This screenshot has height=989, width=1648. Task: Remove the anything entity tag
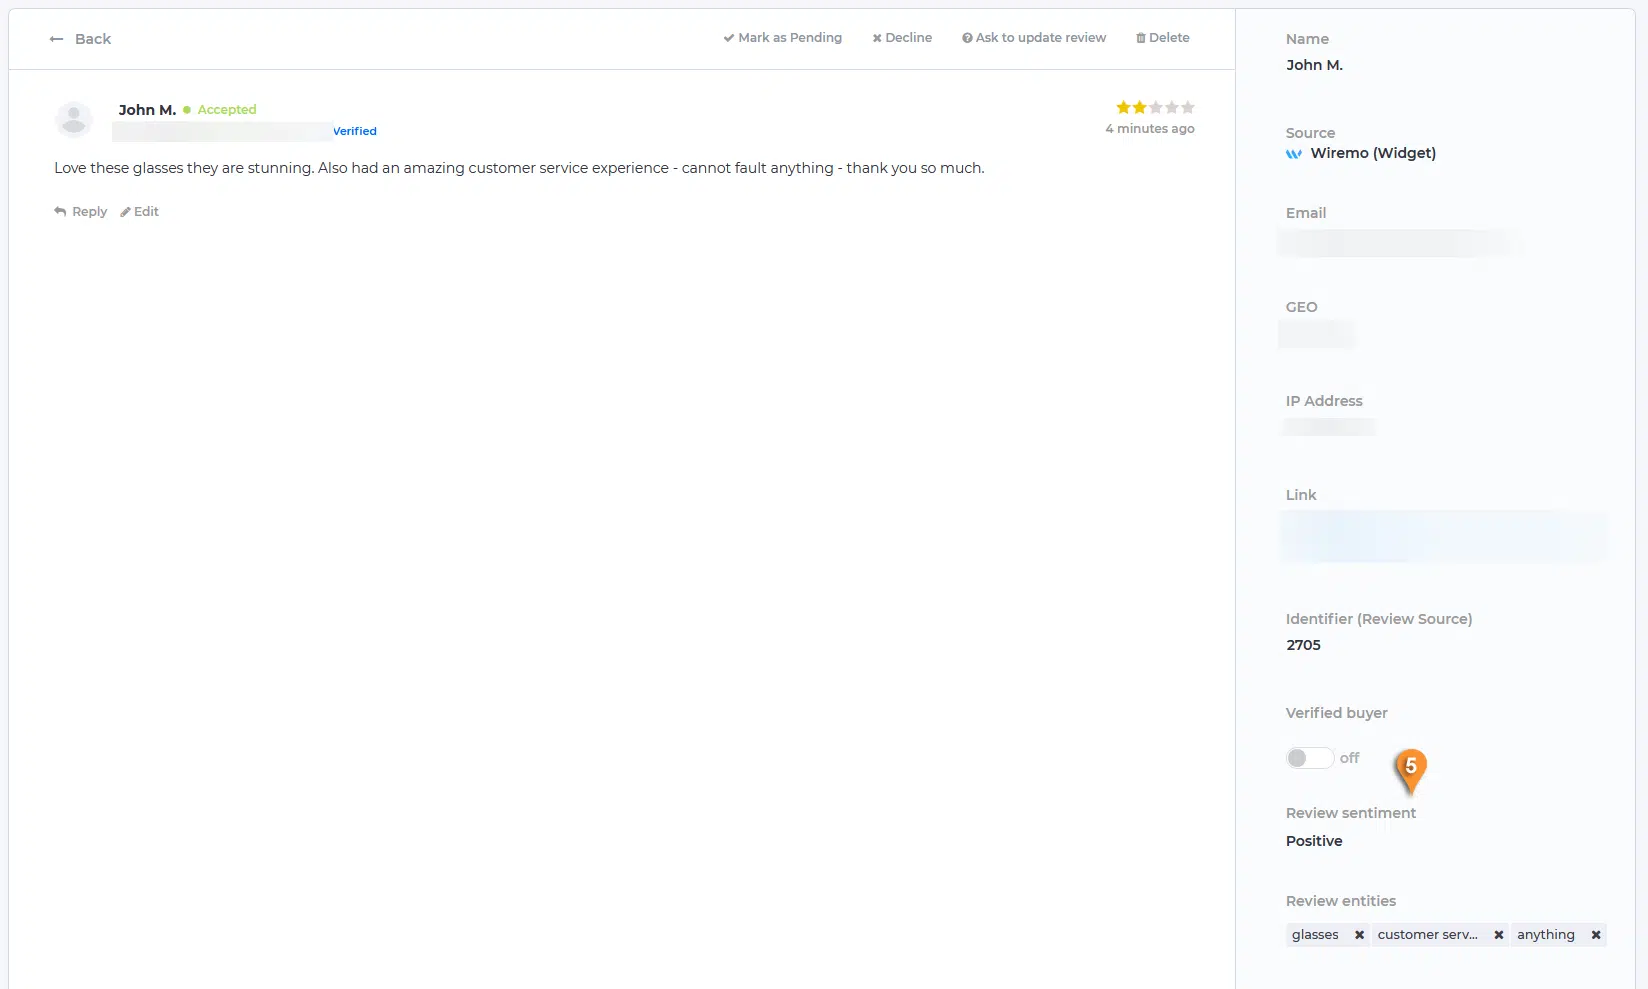click(x=1595, y=935)
